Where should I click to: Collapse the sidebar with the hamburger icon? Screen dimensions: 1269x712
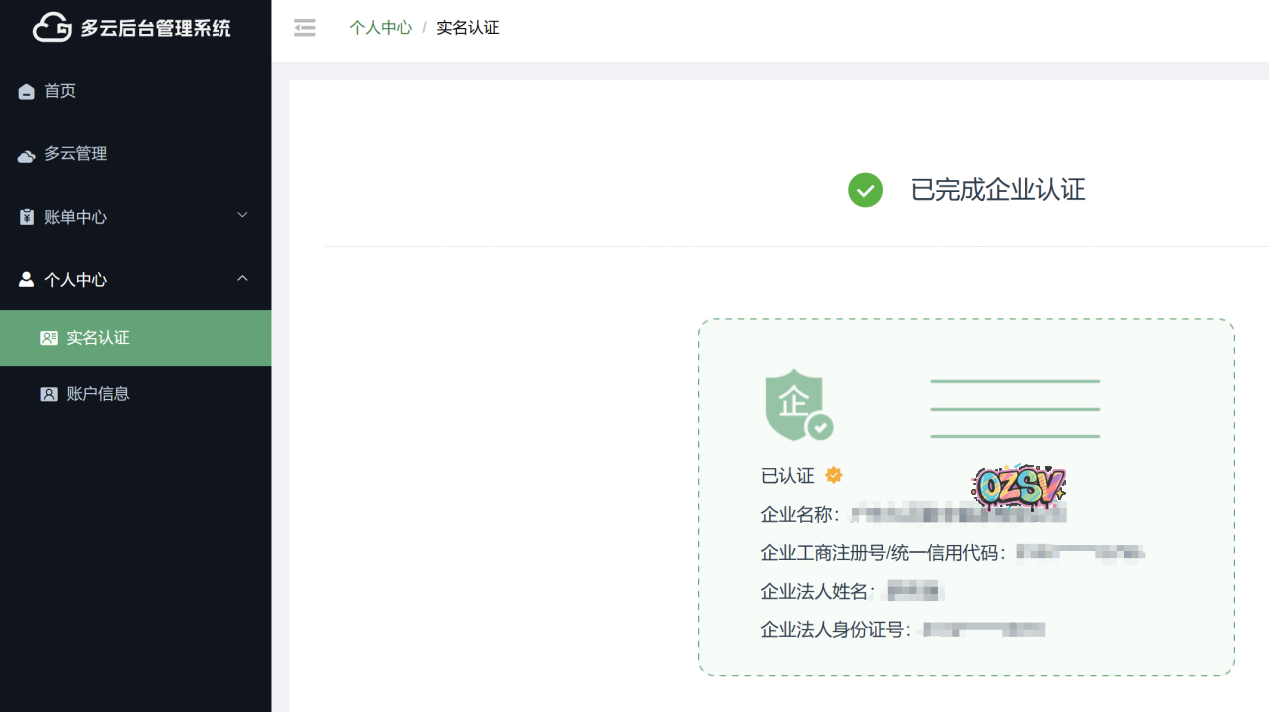(305, 28)
